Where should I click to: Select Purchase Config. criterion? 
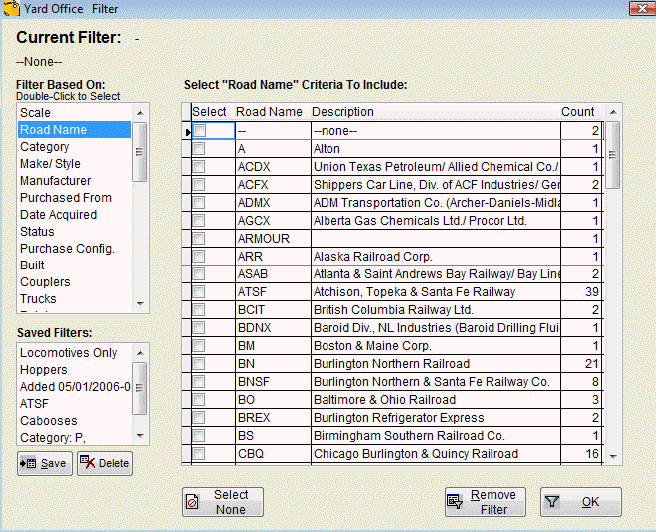click(x=74, y=248)
